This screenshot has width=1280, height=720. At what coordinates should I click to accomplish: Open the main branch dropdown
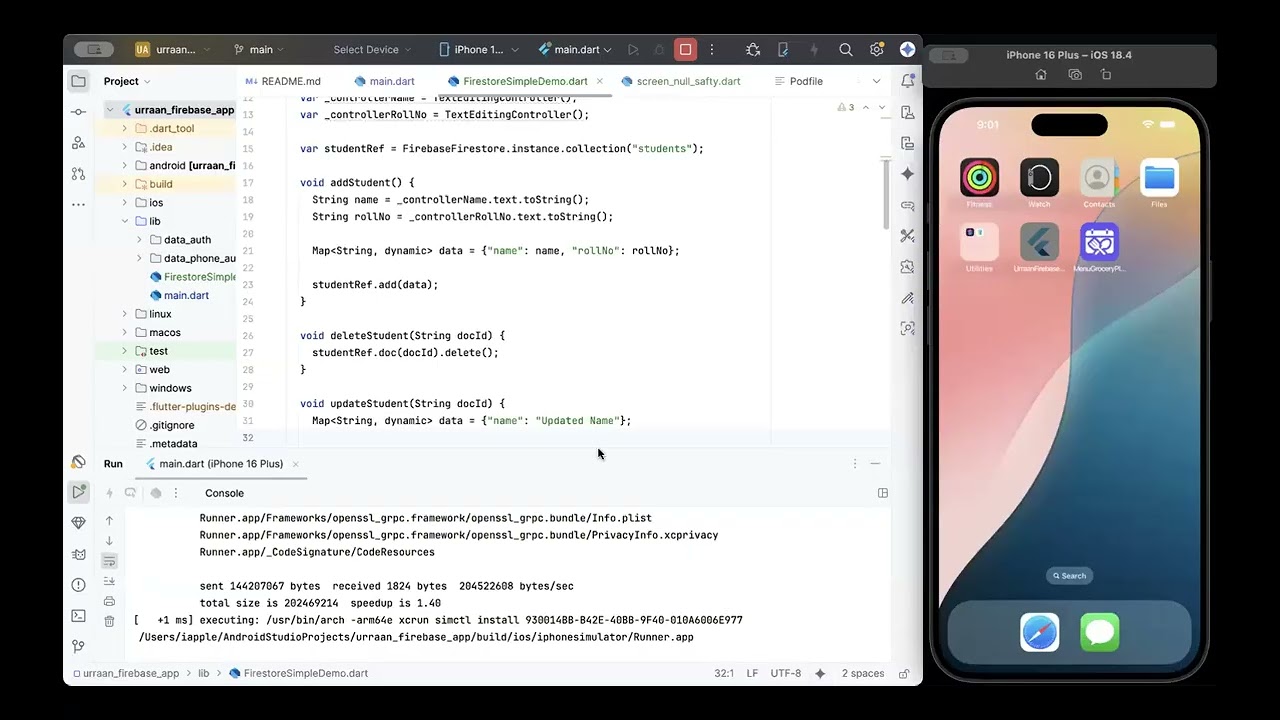(259, 49)
